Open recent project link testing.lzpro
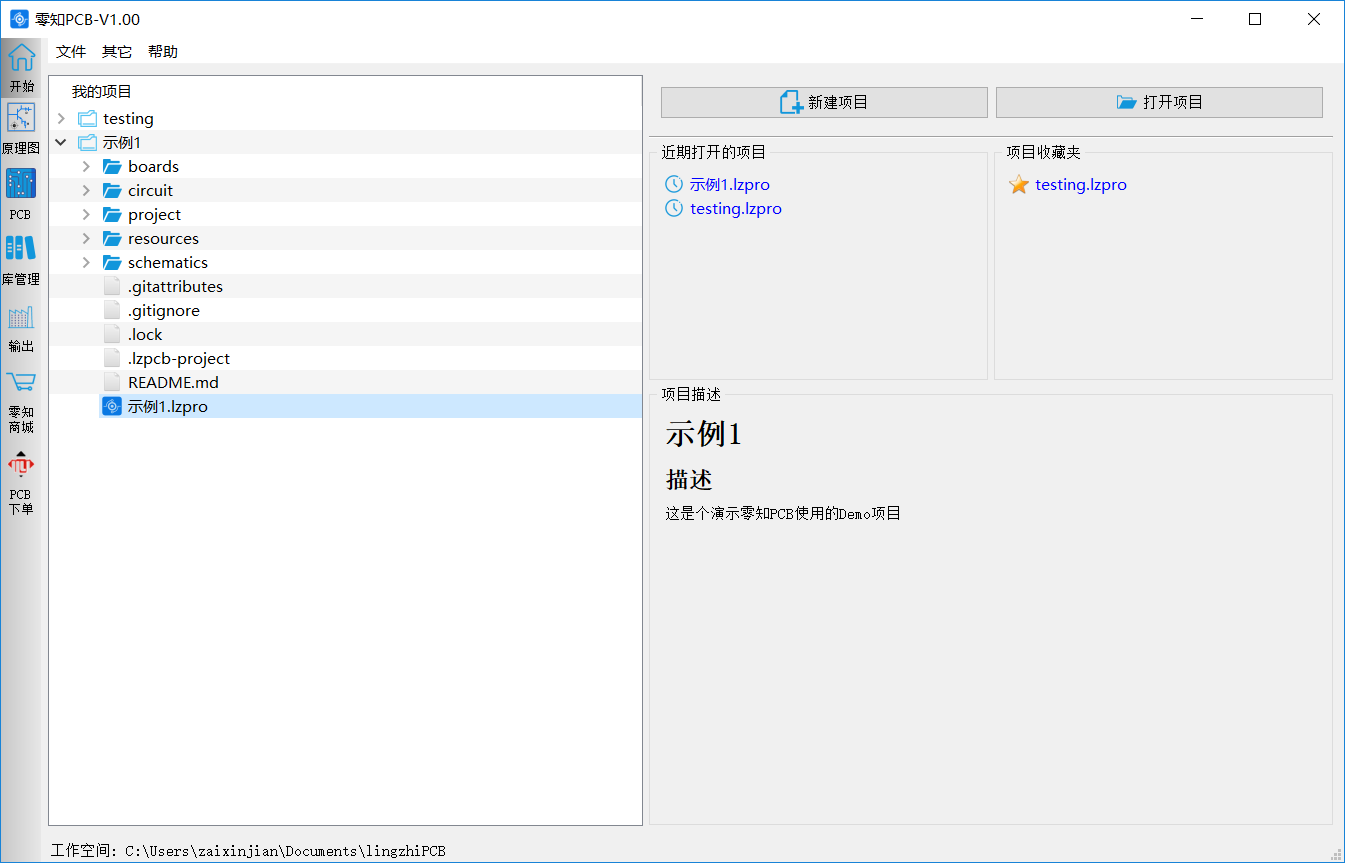The height and width of the screenshot is (863, 1345). coord(736,208)
